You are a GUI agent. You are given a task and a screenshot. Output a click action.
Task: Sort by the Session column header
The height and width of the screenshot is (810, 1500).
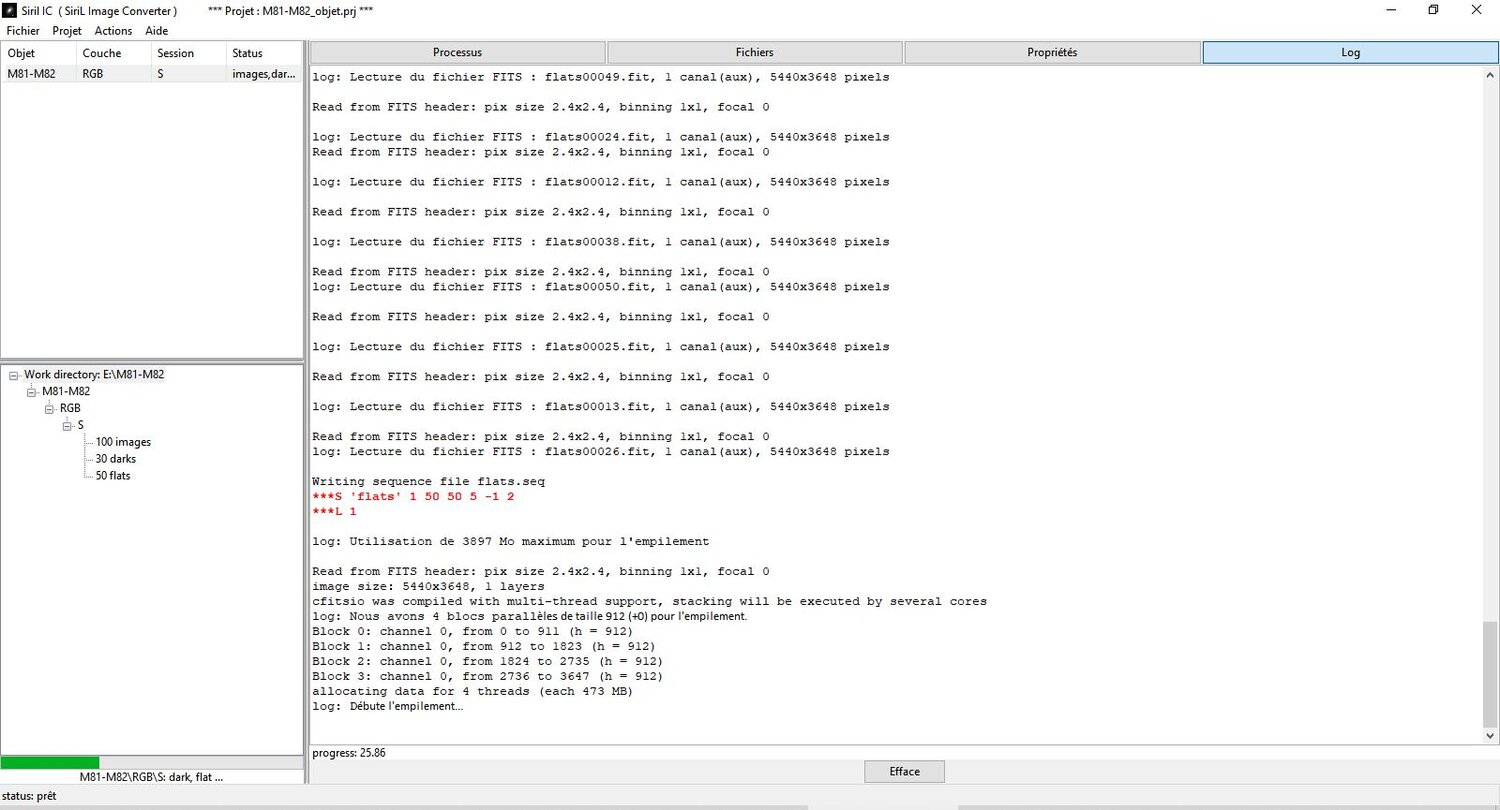click(188, 53)
